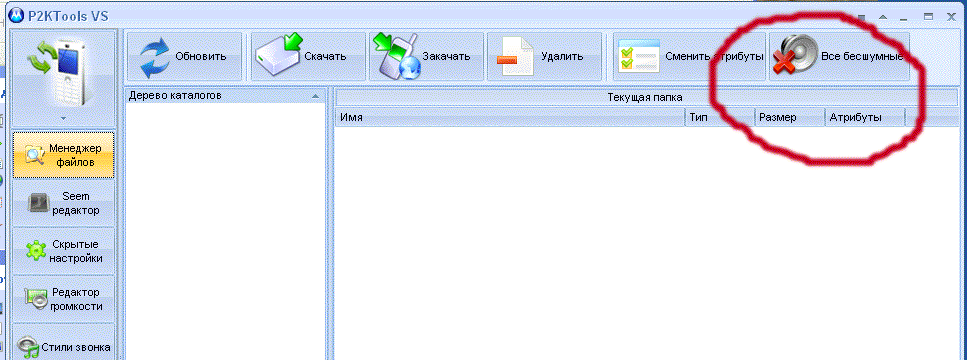Collapse the Дерево каталогов panel arrow
This screenshot has width=967, height=360.
316,96
